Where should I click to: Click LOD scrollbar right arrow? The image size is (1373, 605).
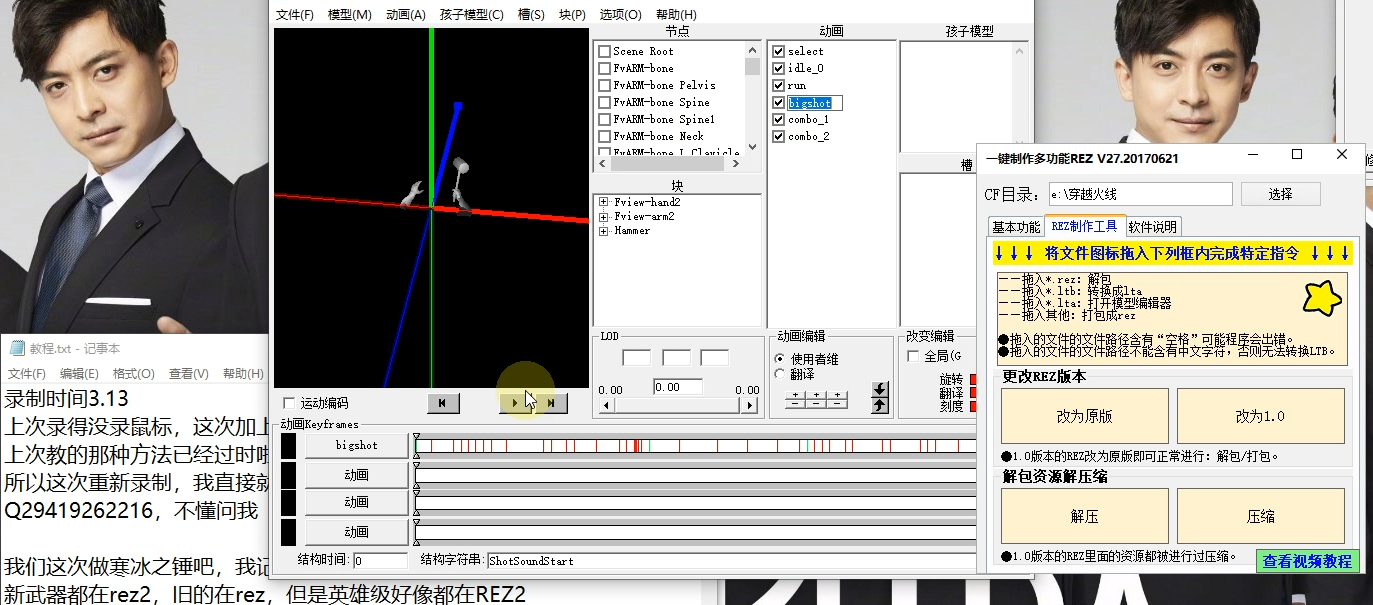pyautogui.click(x=749, y=406)
